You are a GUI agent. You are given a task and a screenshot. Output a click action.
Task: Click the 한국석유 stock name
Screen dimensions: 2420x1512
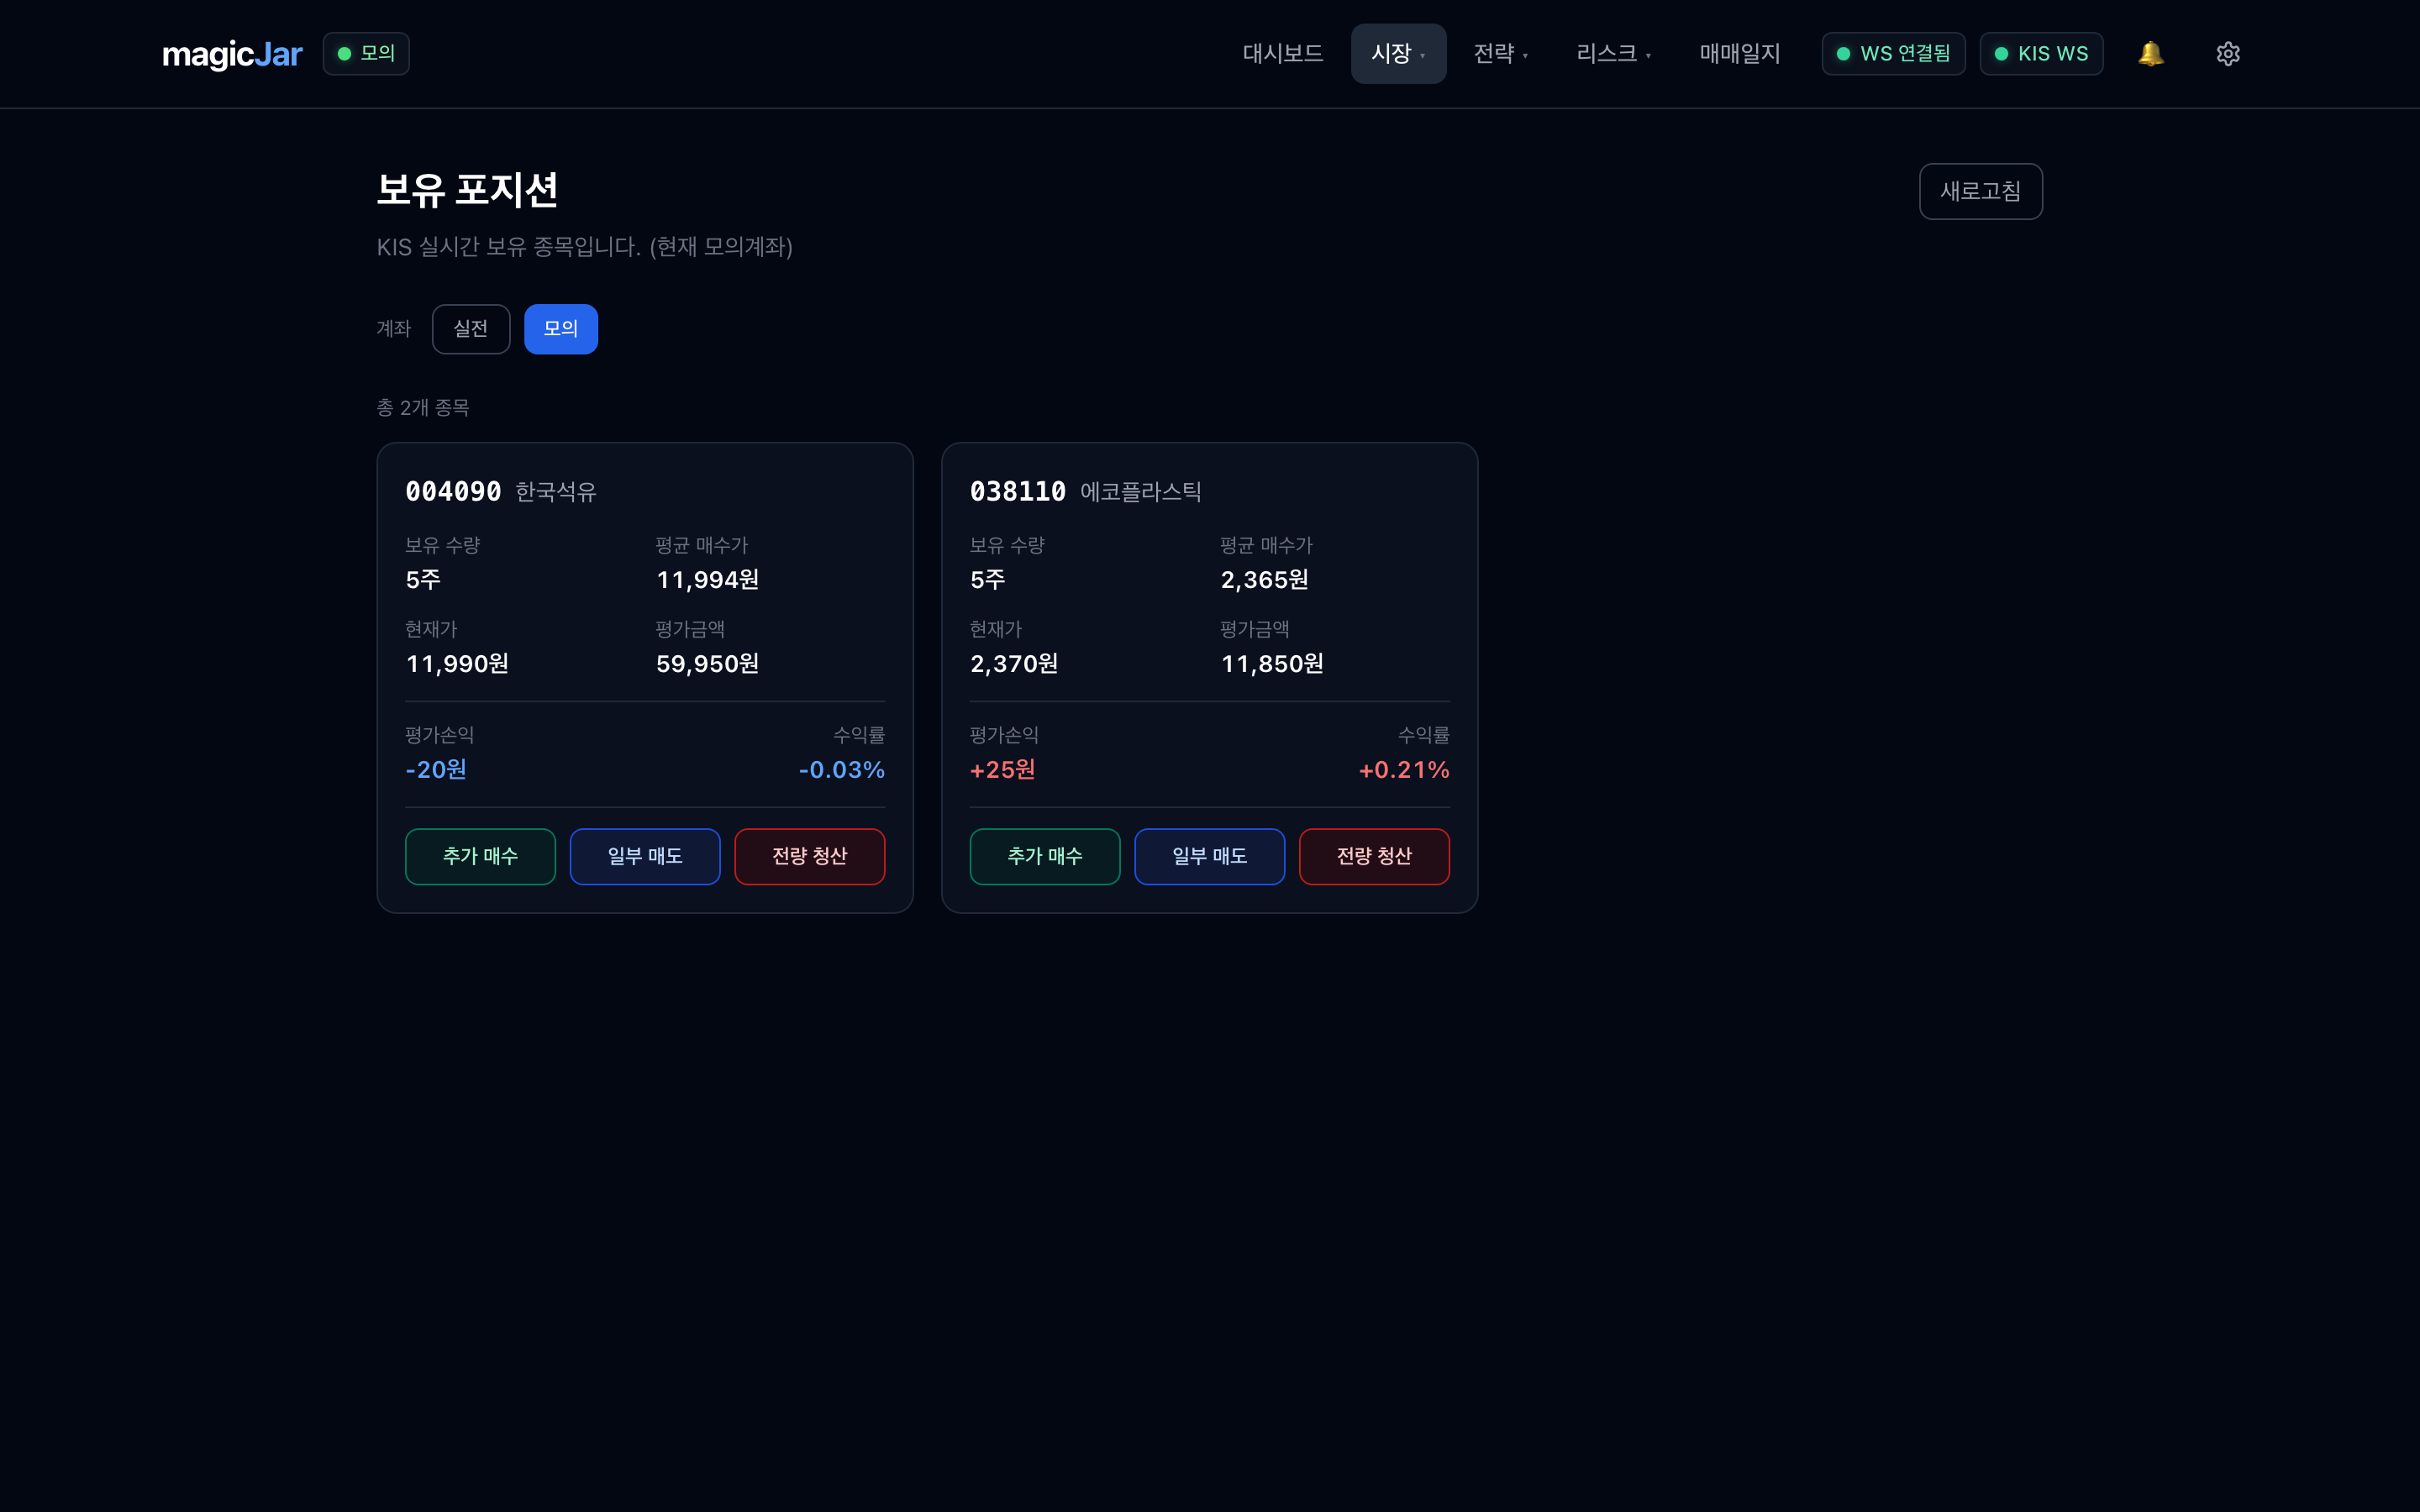556,492
